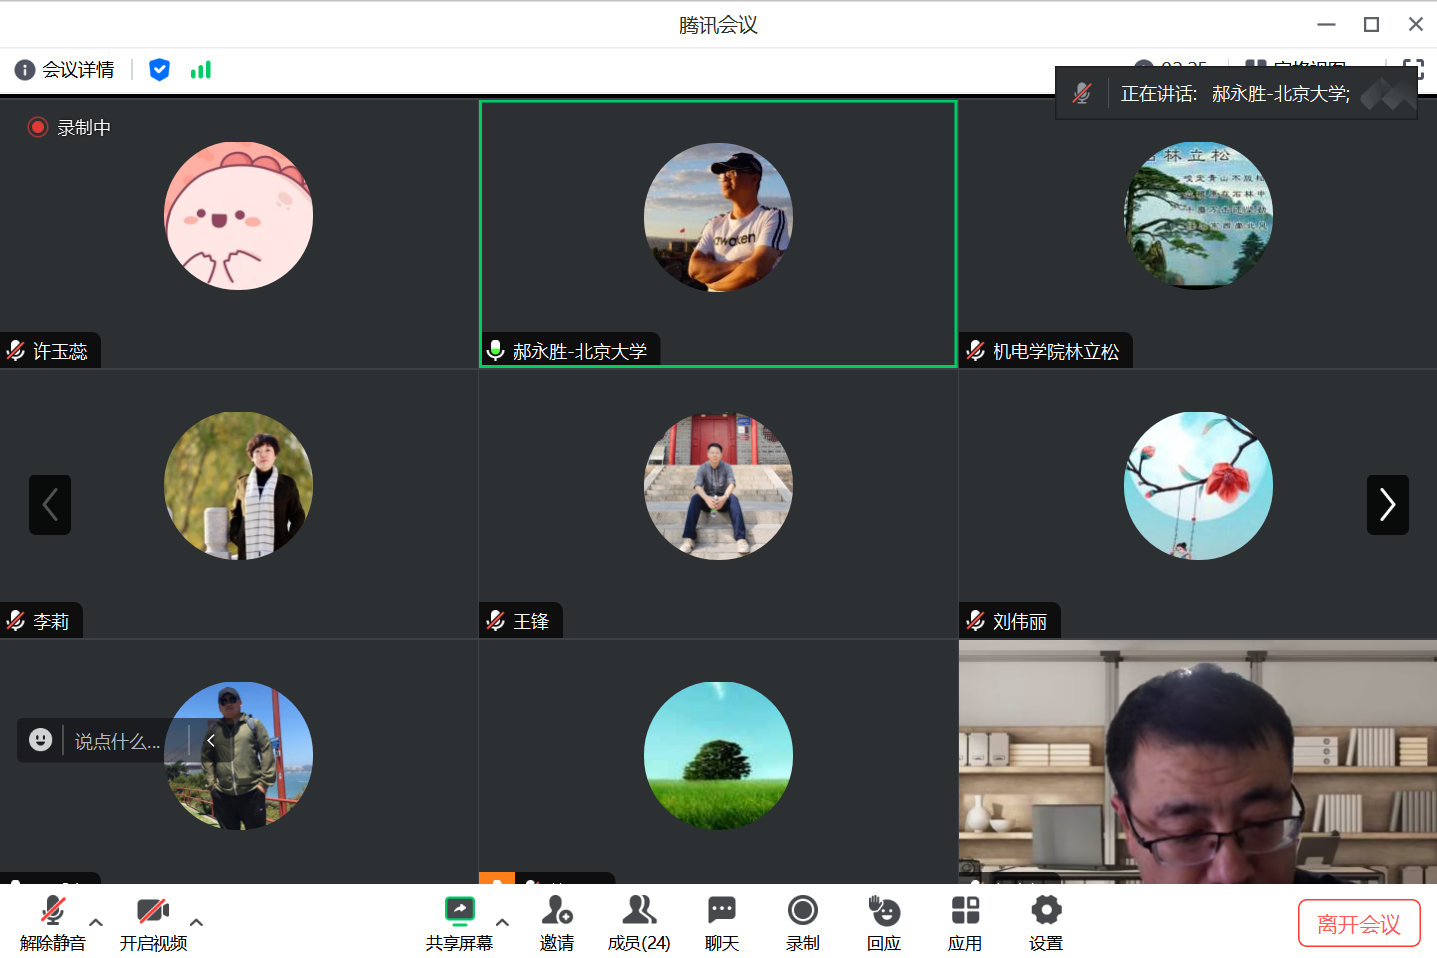Open the 聊天 chat panel
The height and width of the screenshot is (958, 1437).
coord(721,923)
